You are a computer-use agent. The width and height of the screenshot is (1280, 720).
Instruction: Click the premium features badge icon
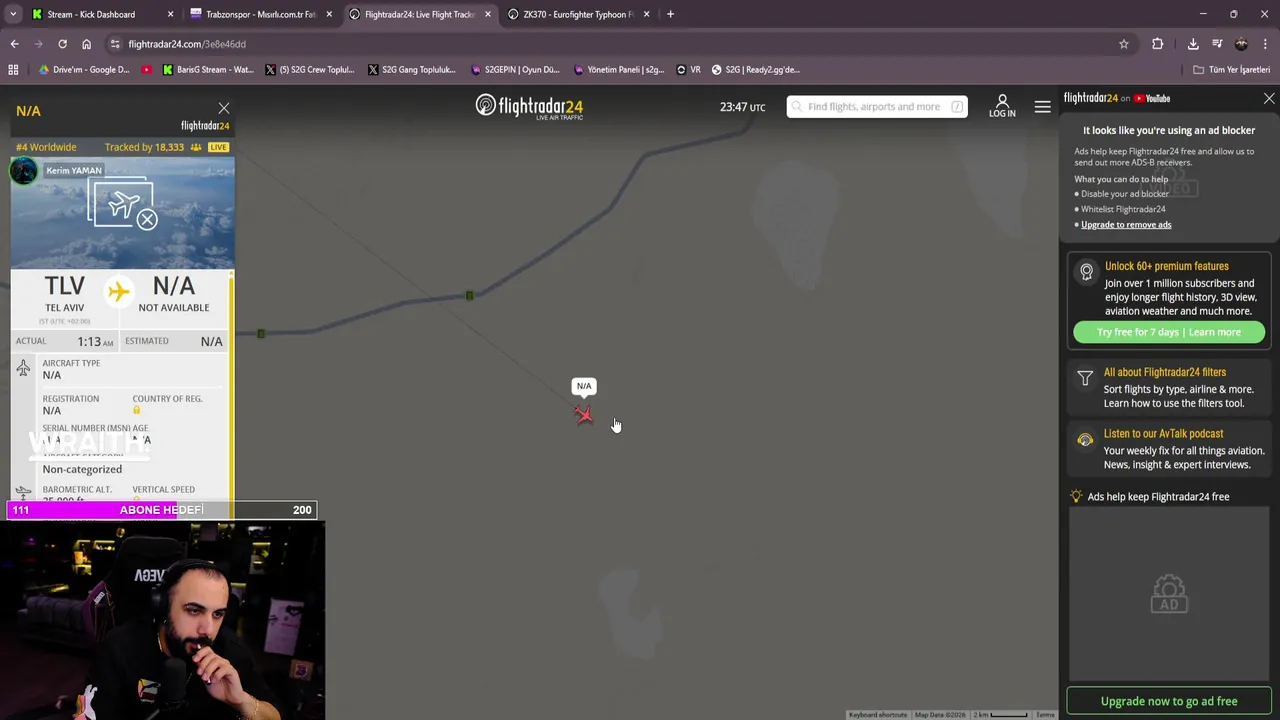pos(1086,273)
